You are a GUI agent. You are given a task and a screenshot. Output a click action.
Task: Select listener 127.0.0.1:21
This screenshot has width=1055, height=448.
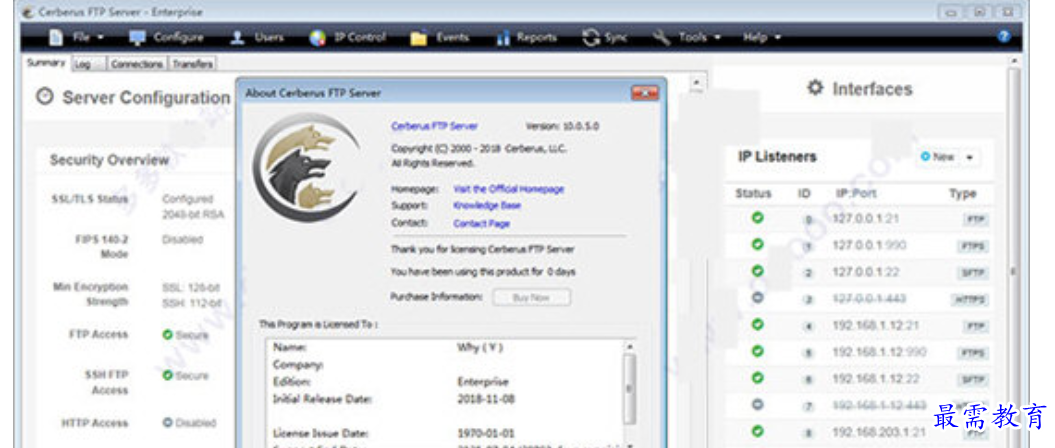(x=859, y=219)
